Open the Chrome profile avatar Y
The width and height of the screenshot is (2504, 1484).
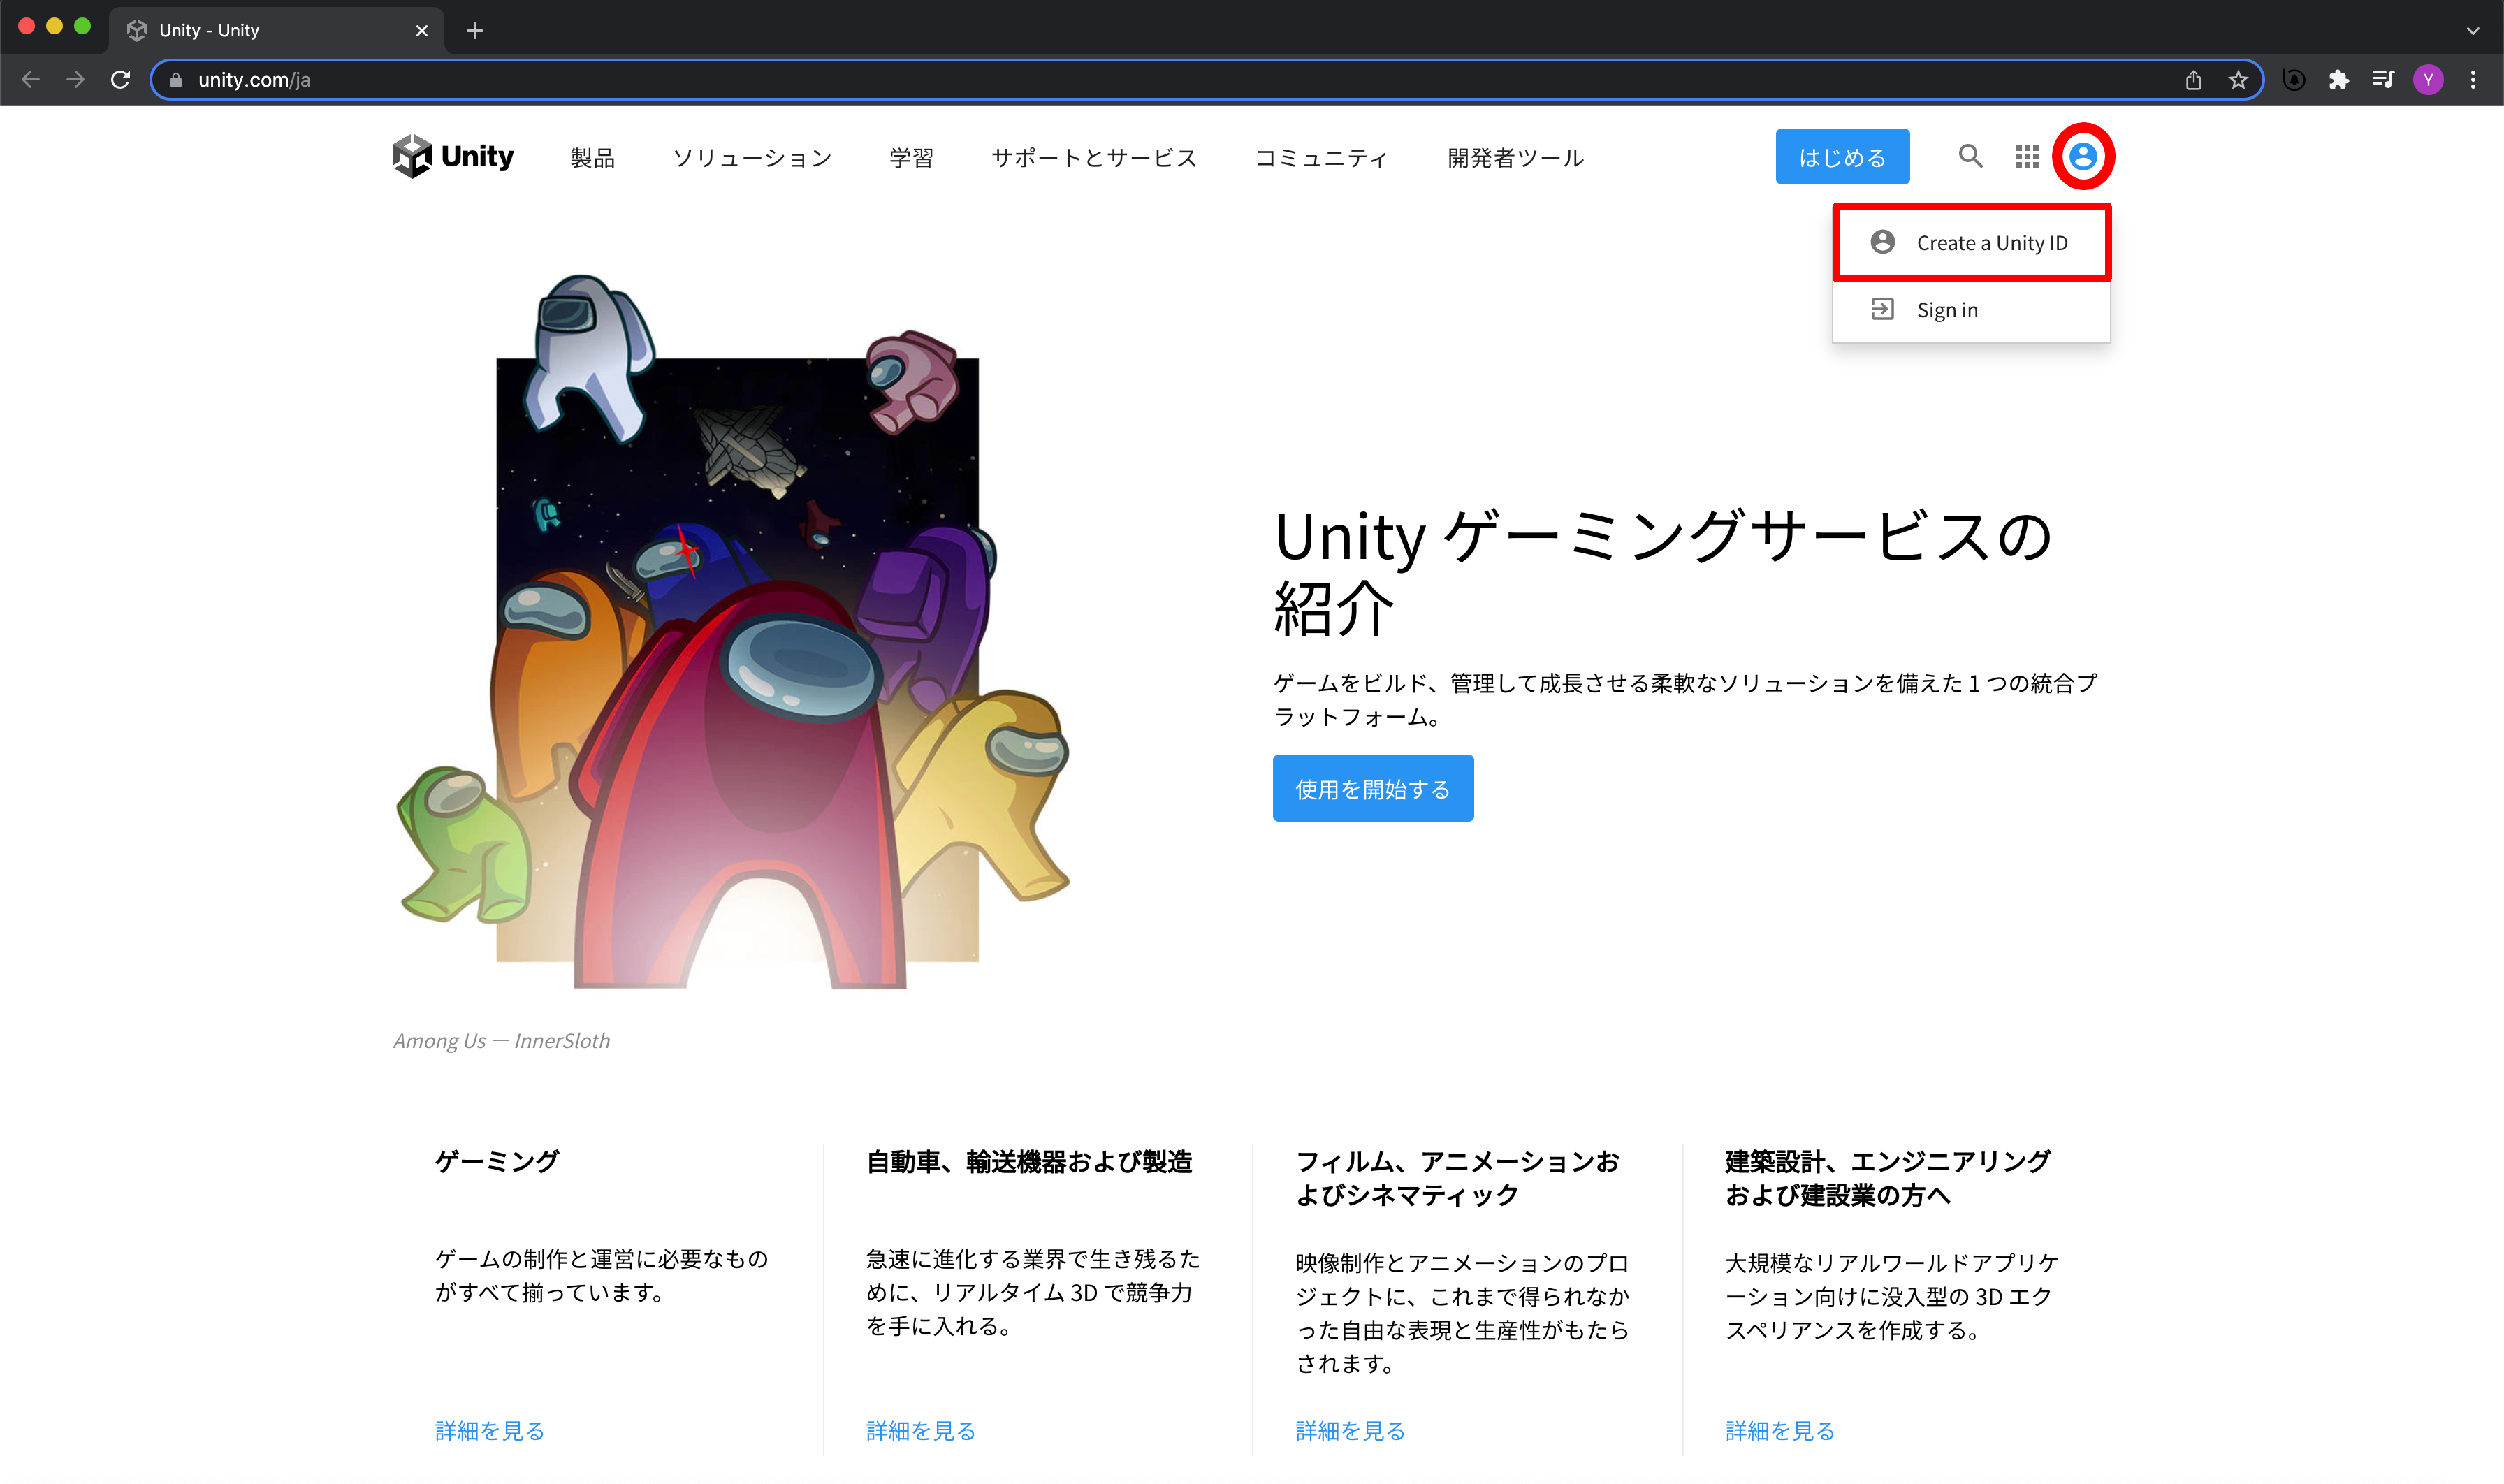coord(2428,80)
